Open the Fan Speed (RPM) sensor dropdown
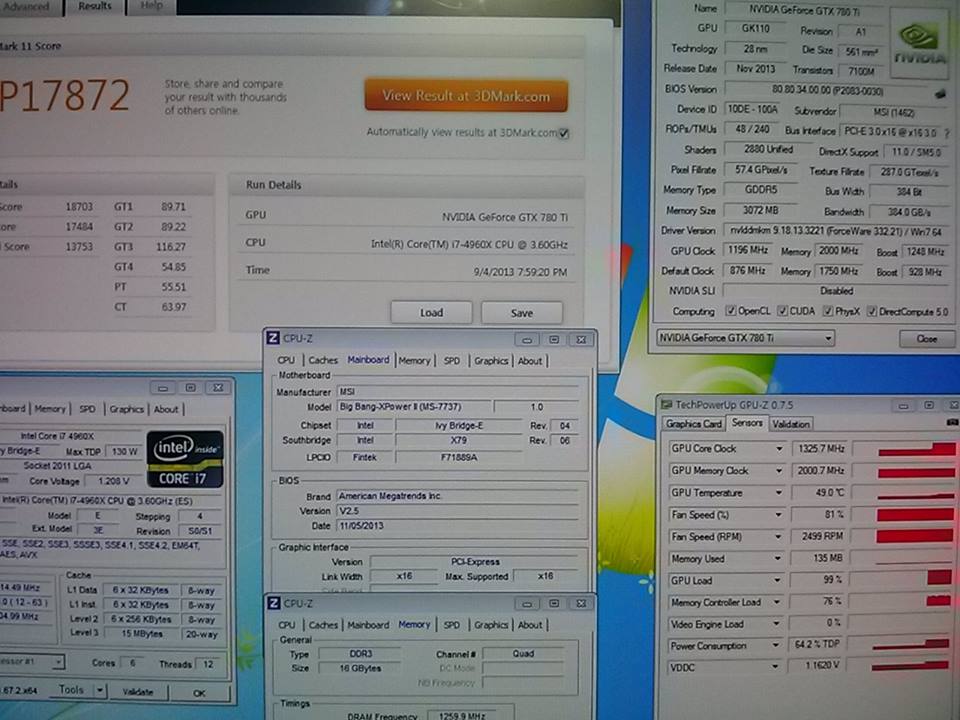Viewport: 960px width, 720px height. [776, 537]
